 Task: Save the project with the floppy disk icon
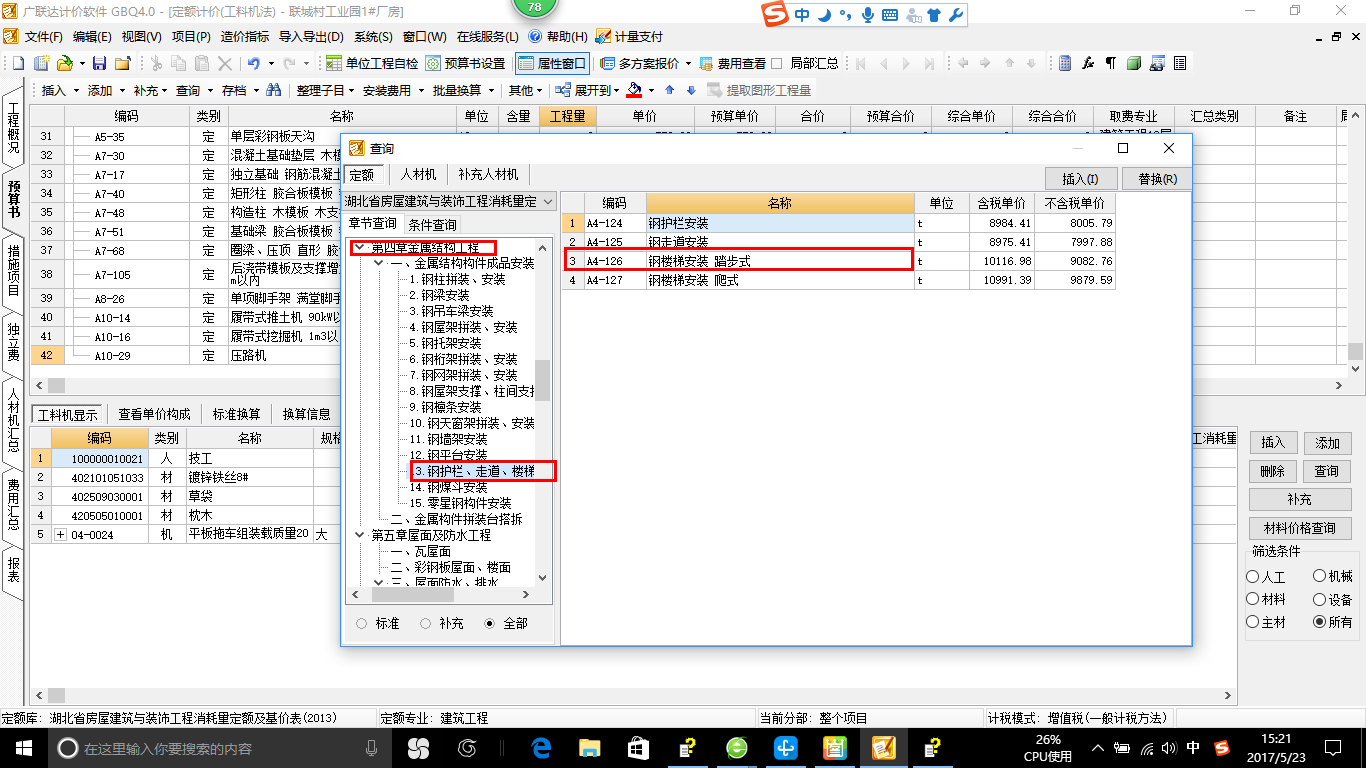(99, 63)
